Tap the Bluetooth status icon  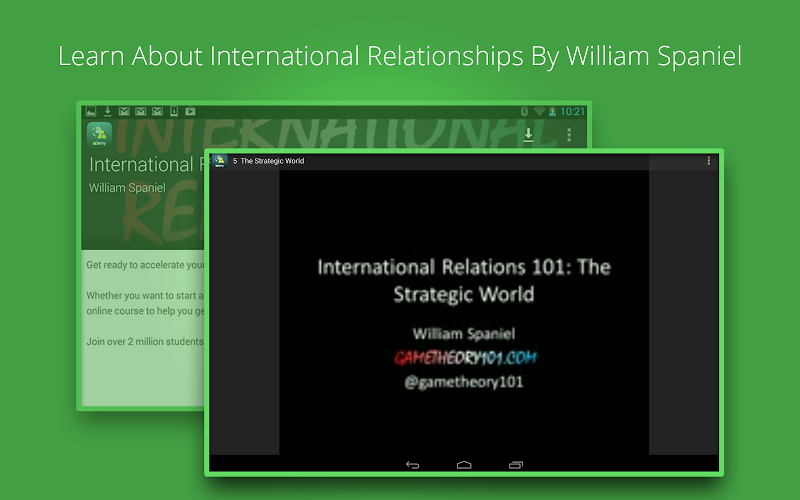coord(524,111)
